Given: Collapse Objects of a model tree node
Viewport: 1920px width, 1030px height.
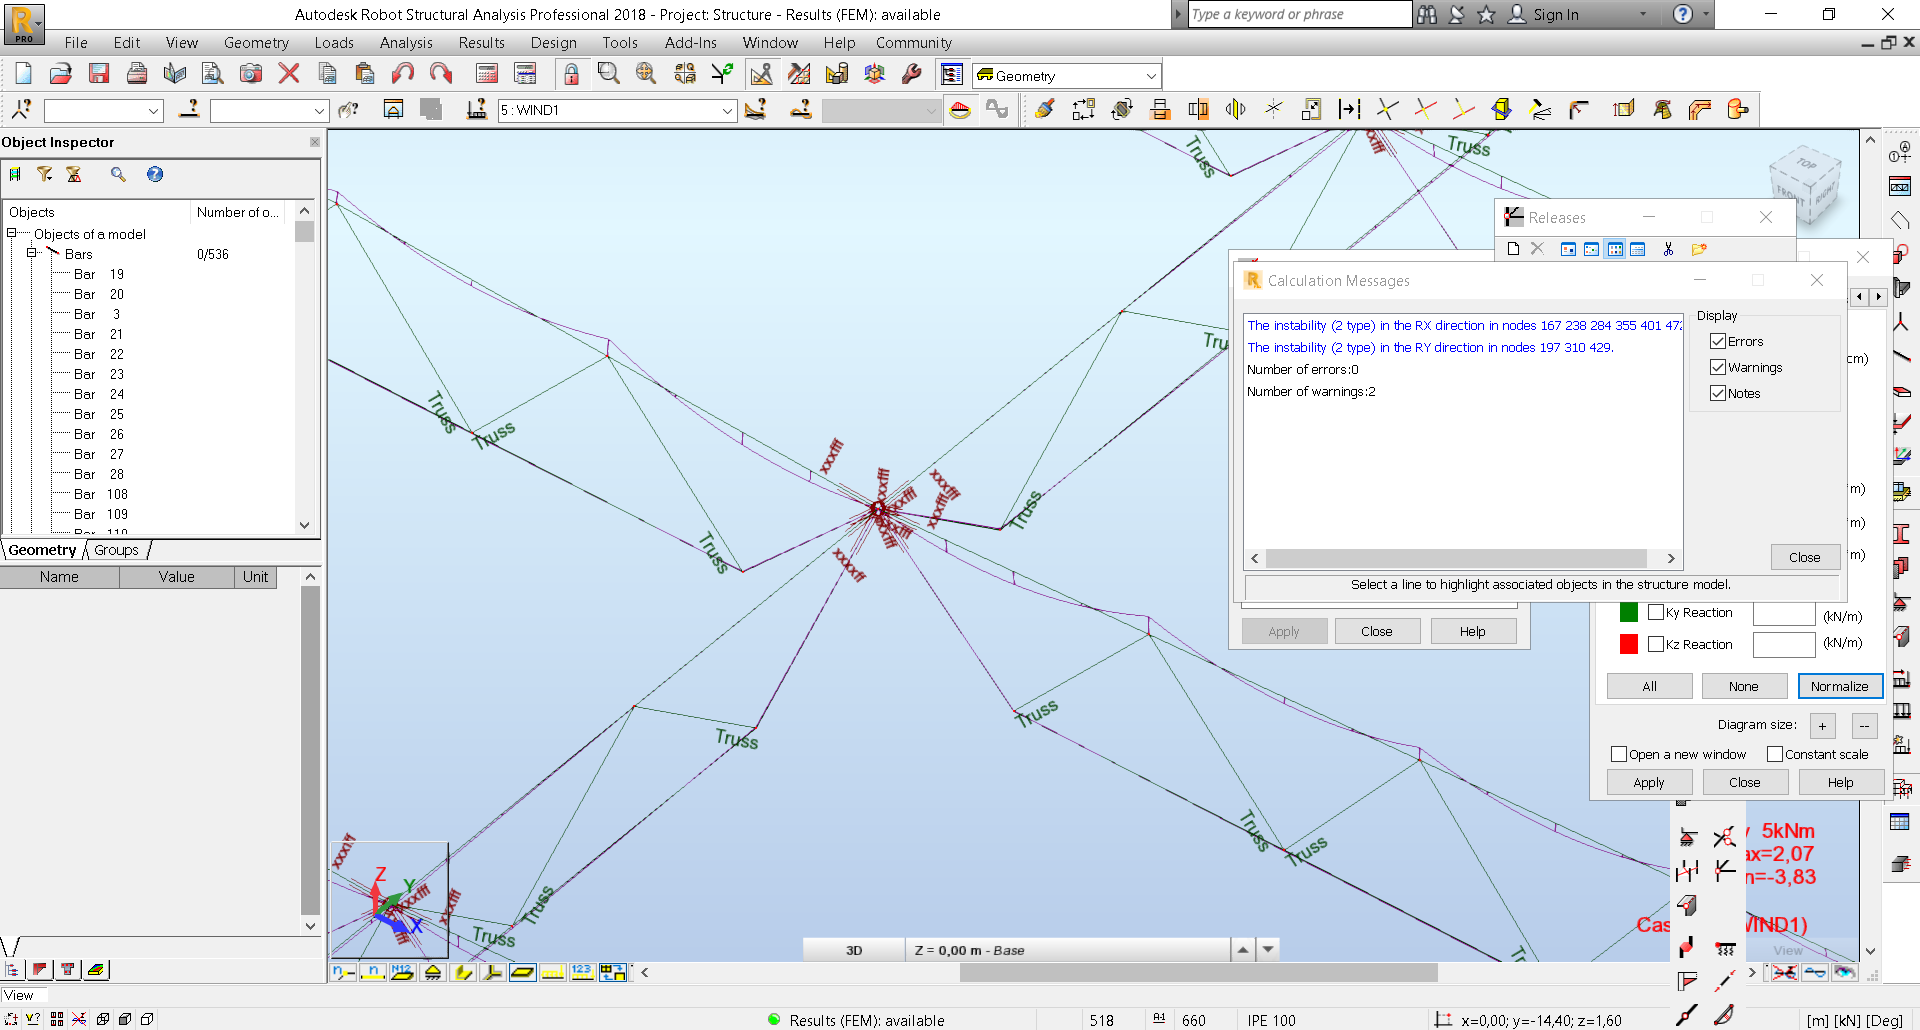Looking at the screenshot, I should (x=12, y=233).
